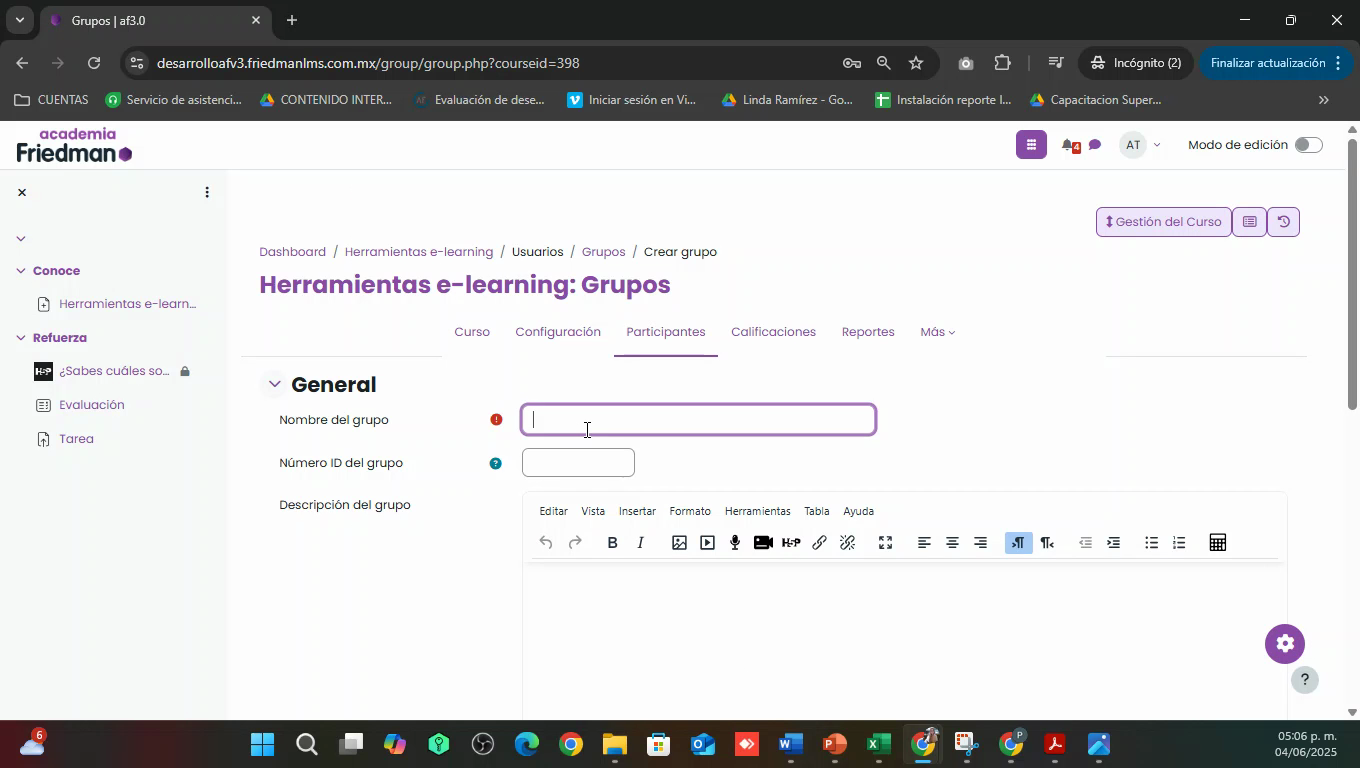Open the Grupos breadcrumb link
The width and height of the screenshot is (1360, 768).
pos(603,252)
